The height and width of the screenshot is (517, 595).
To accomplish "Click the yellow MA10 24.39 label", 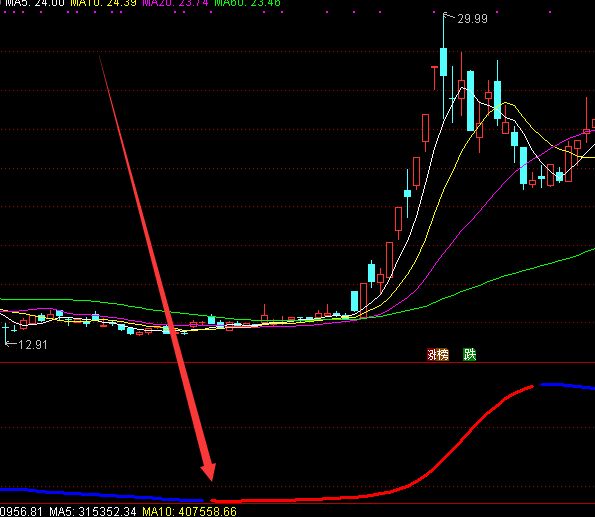I will (x=103, y=3).
